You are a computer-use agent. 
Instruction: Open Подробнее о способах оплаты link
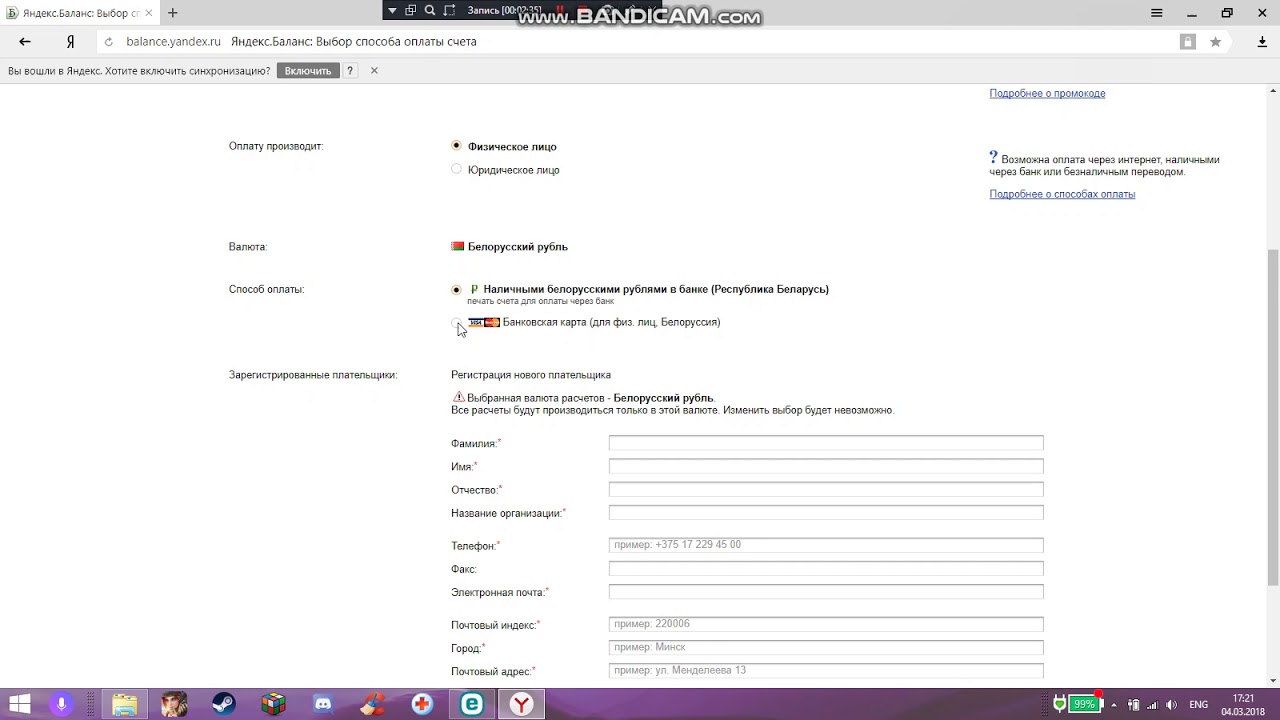click(1062, 194)
